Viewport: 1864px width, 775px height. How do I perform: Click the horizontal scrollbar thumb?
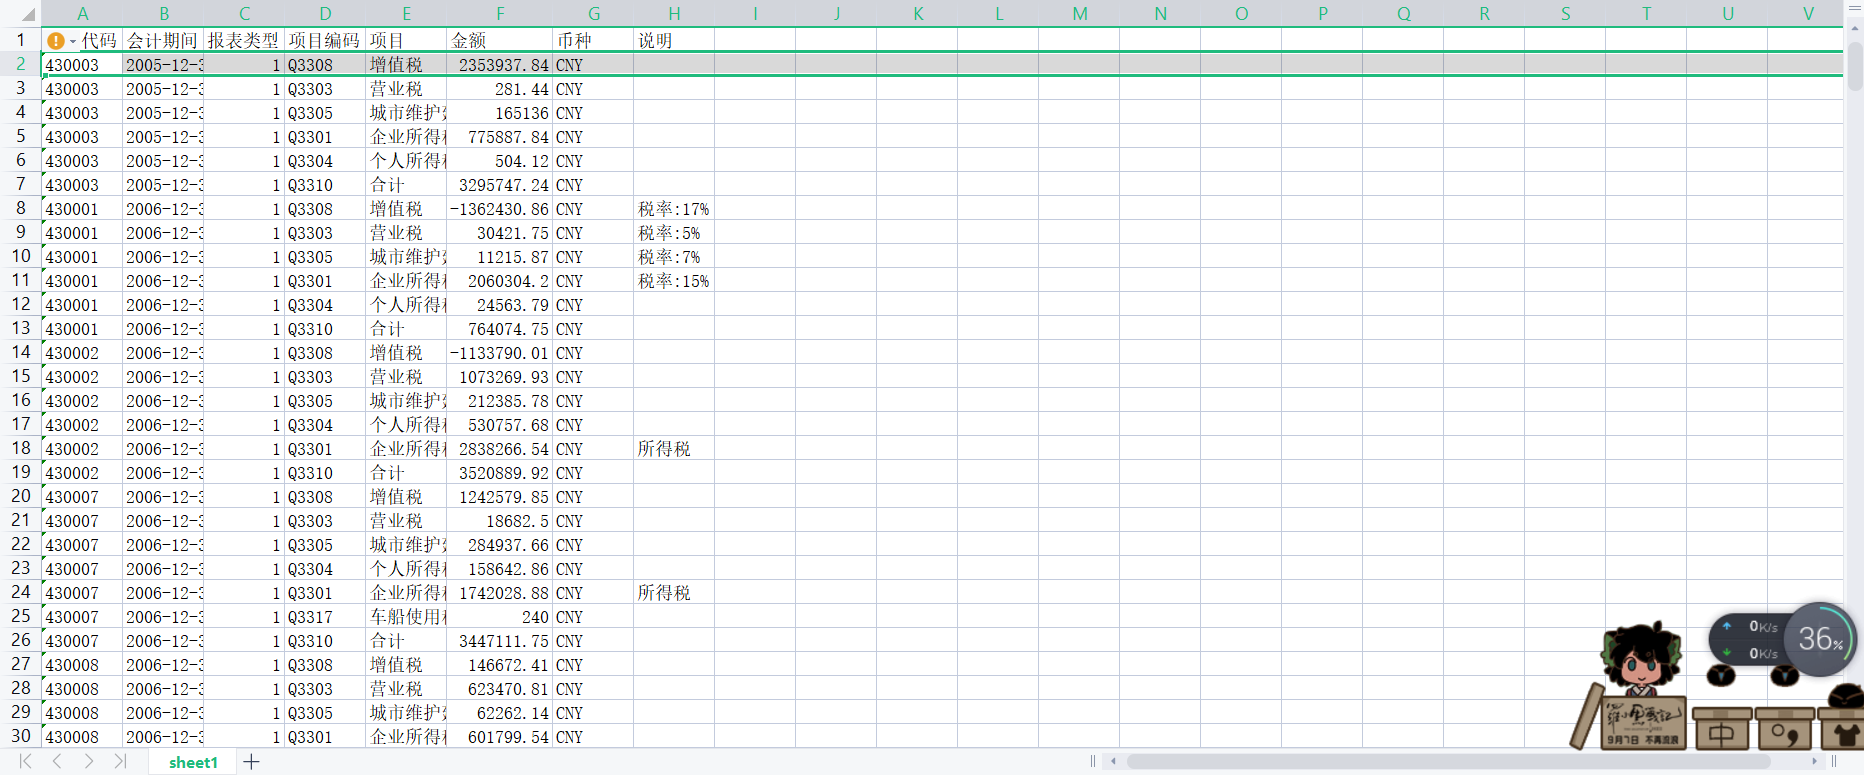[1447, 762]
